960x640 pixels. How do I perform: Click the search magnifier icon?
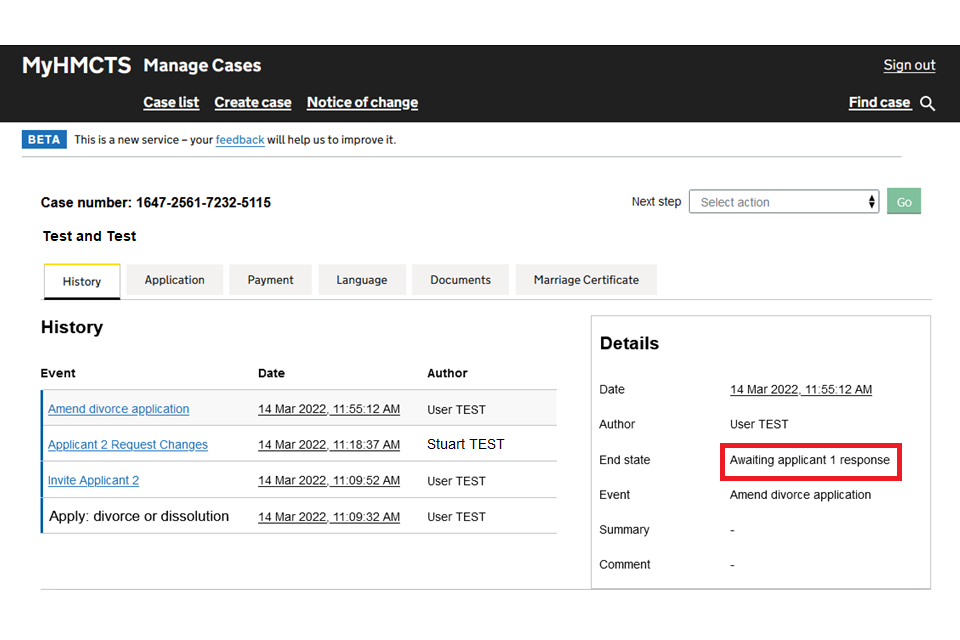coord(927,103)
